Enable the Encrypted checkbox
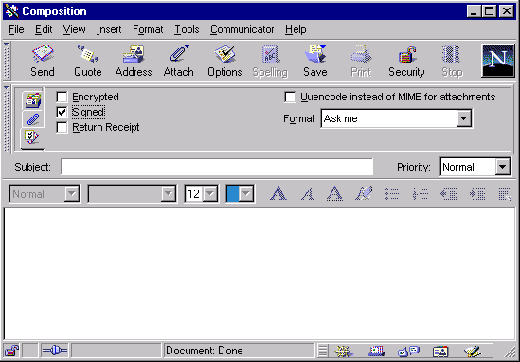 click(62, 97)
